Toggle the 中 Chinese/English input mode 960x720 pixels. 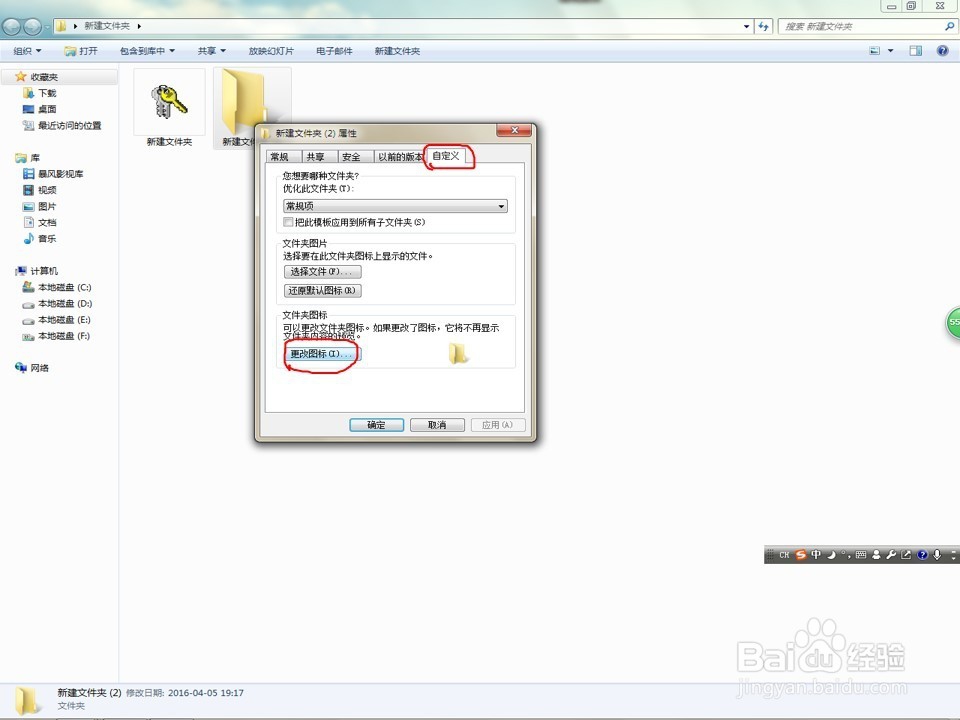(x=816, y=555)
